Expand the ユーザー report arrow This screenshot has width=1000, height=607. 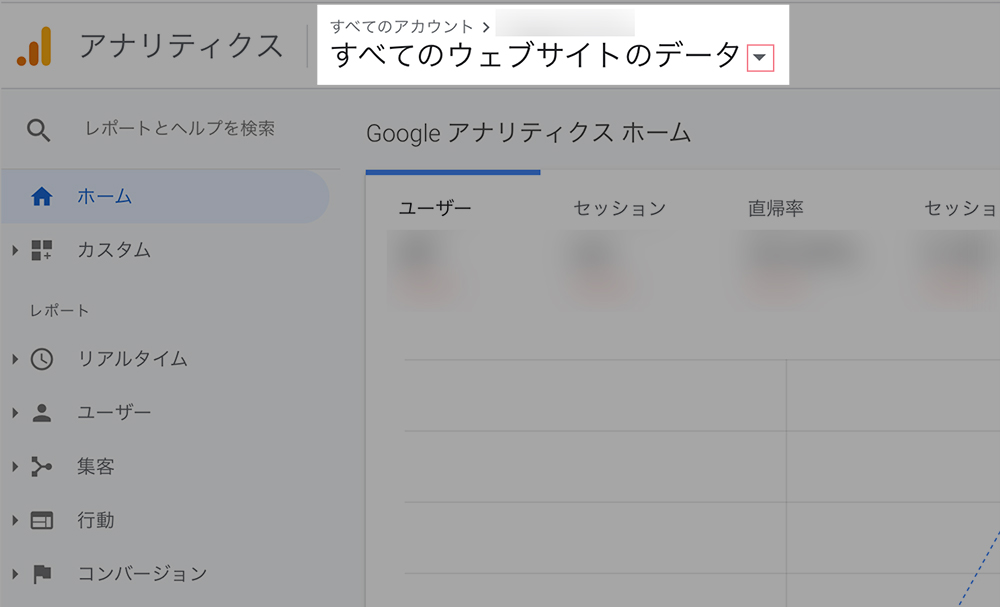point(15,413)
